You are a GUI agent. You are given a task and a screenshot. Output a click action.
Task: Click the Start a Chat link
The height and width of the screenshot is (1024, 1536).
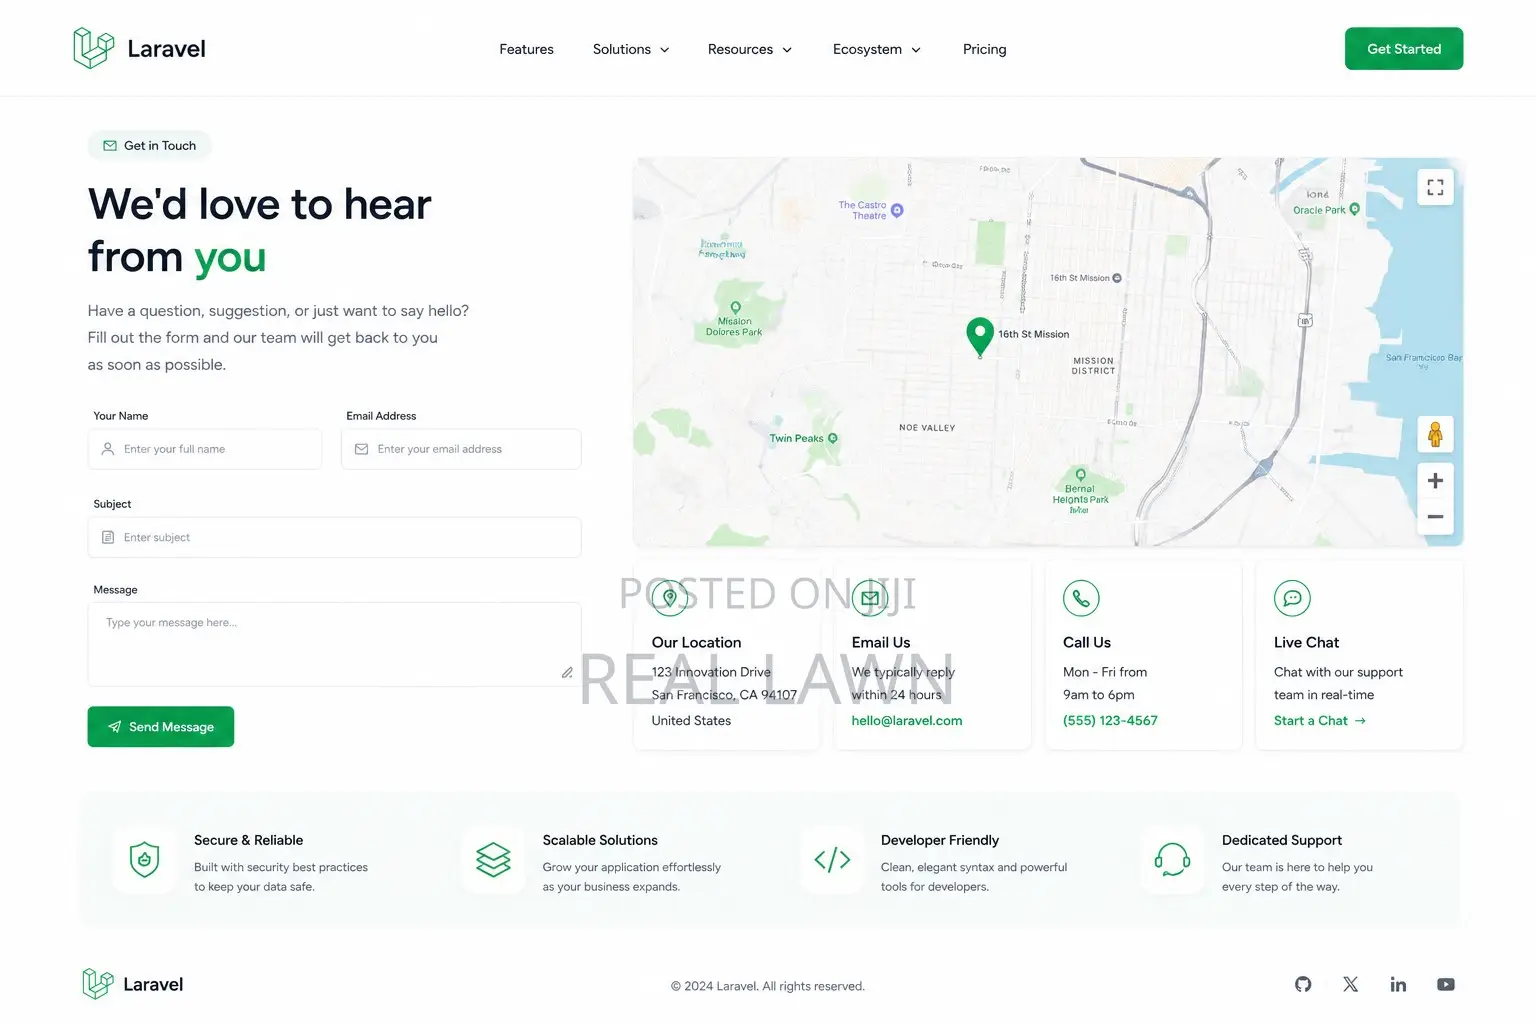click(1320, 721)
